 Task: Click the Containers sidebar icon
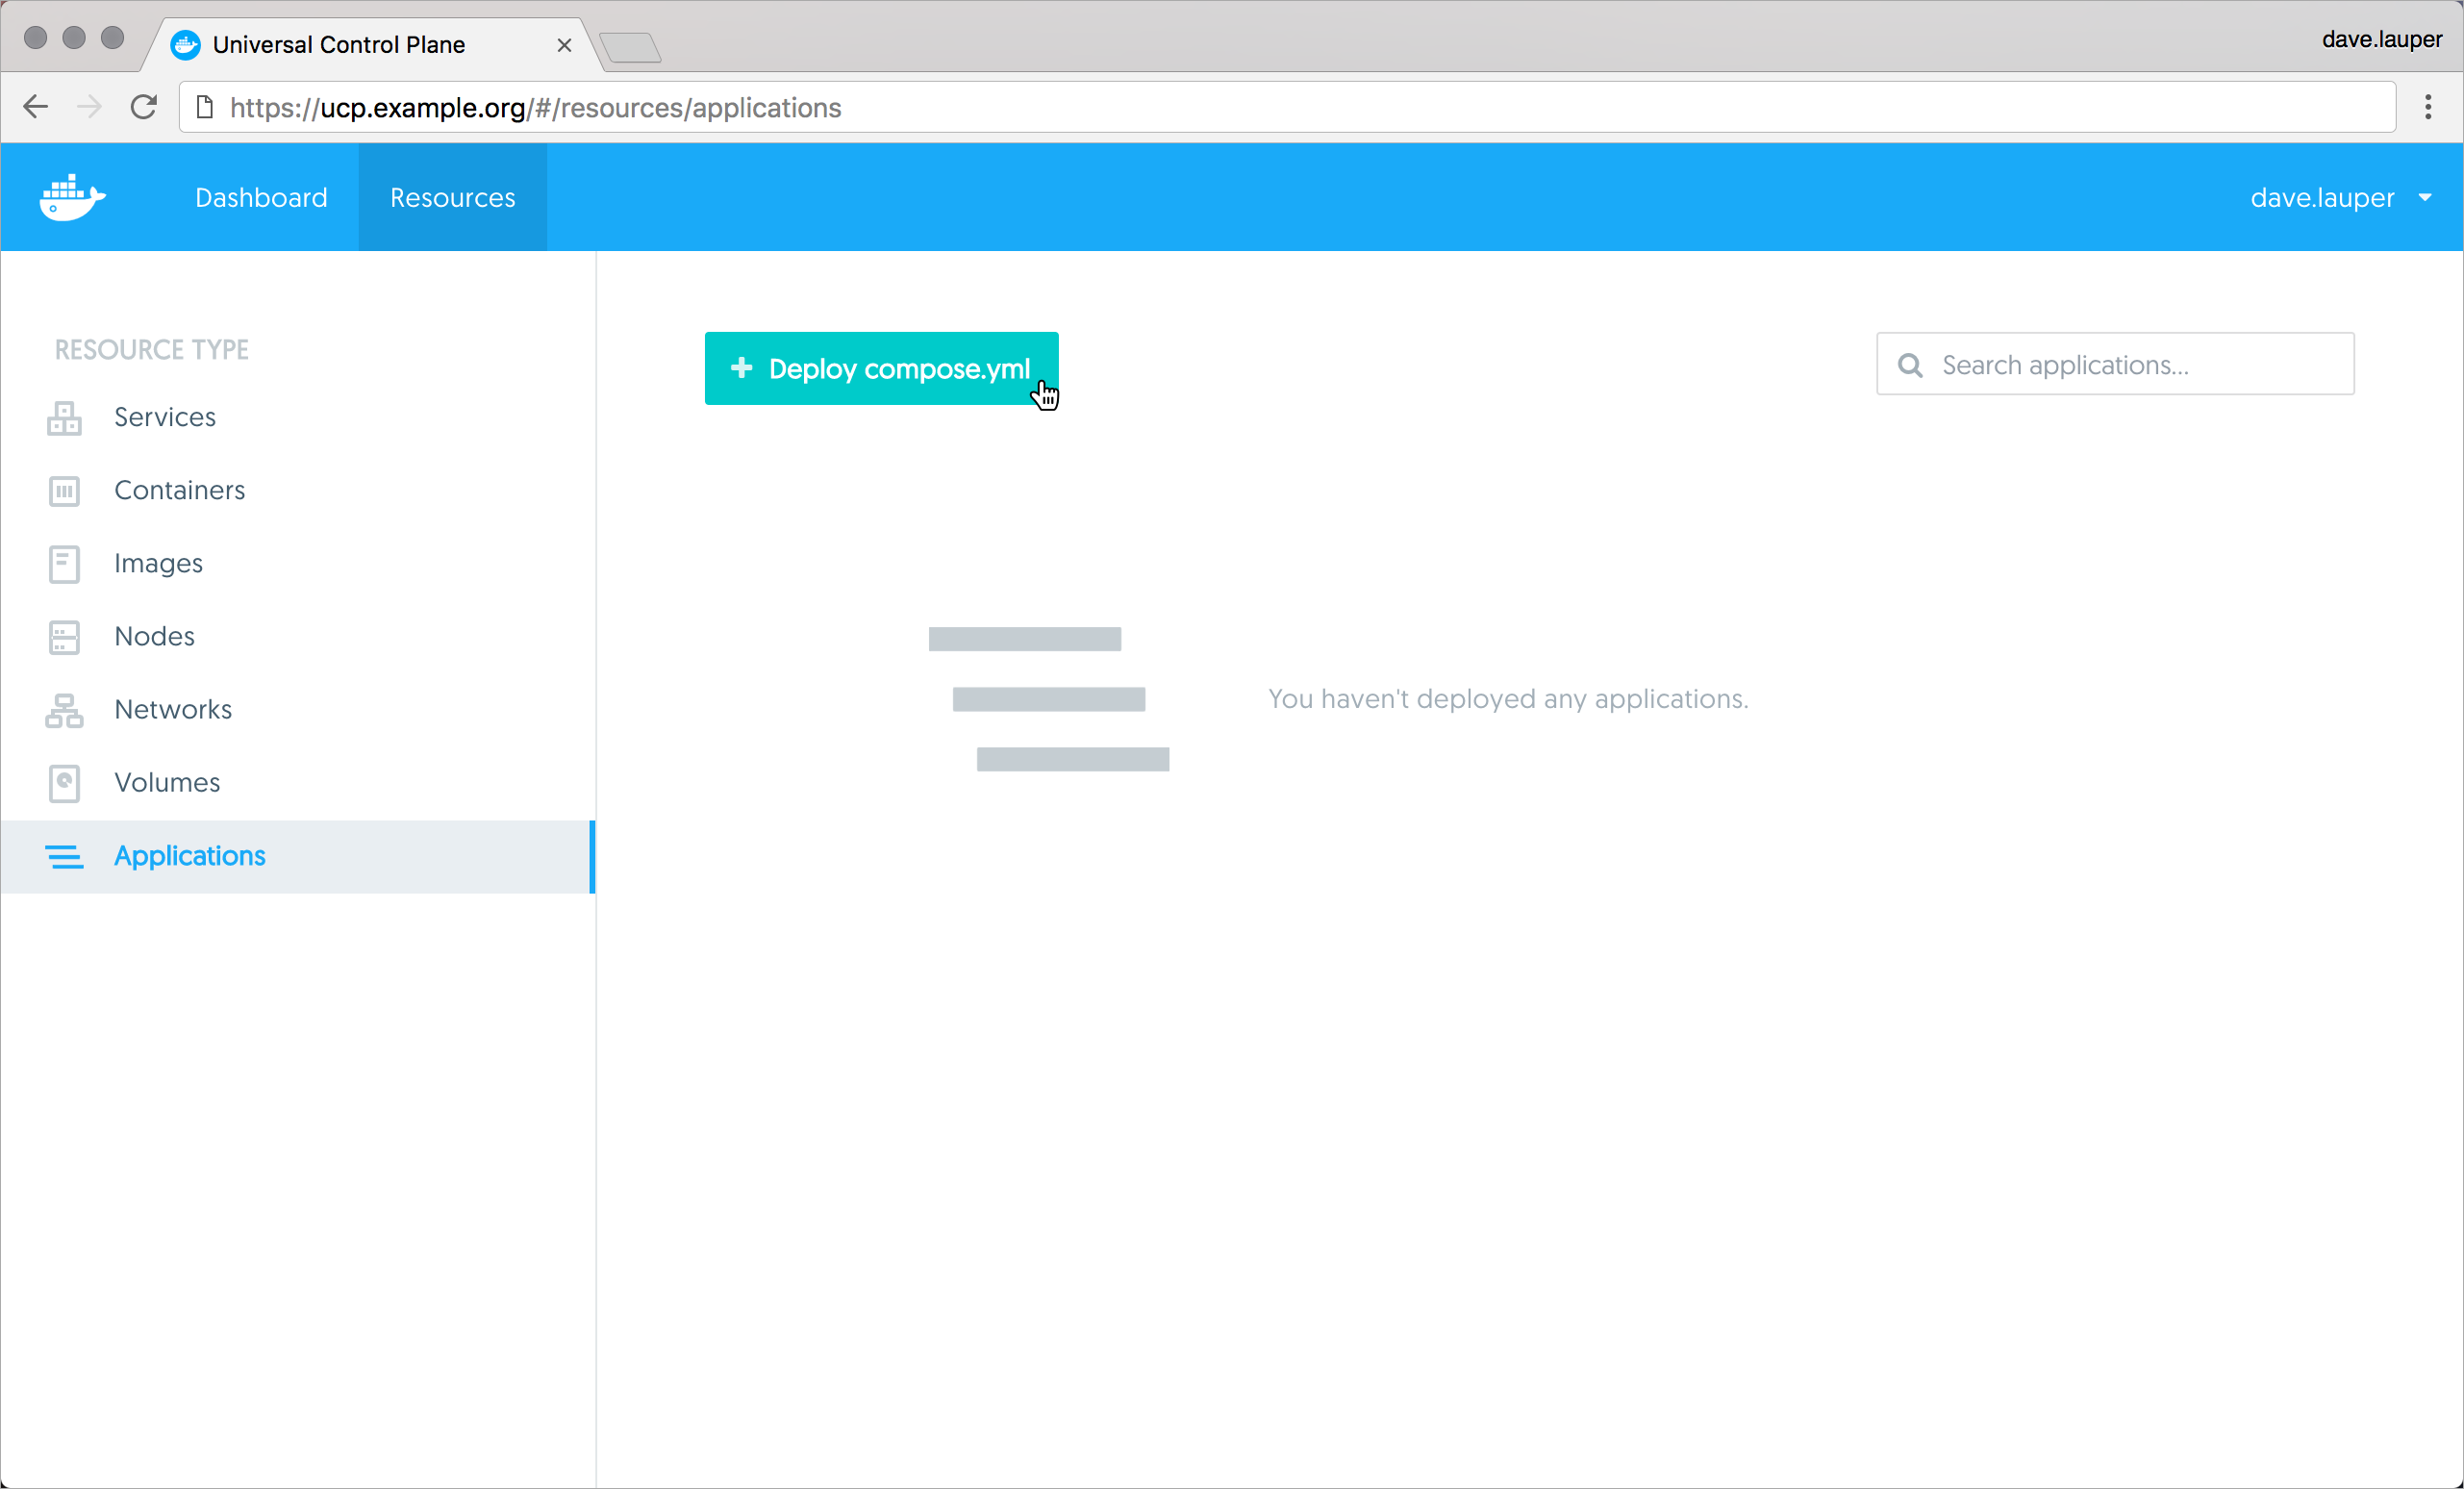[64, 491]
